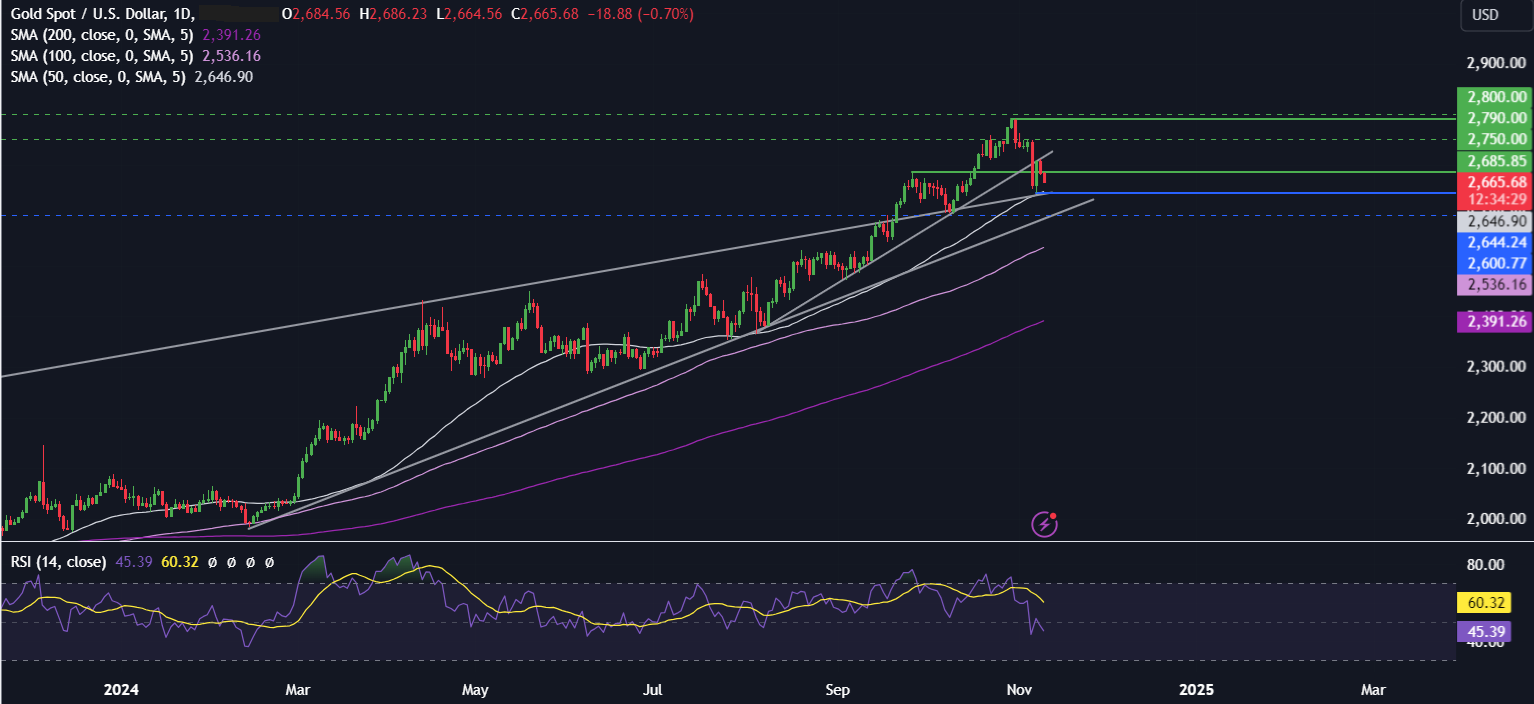This screenshot has height=704, width=1534.
Task: Click the May label on time axis
Action: coord(475,690)
